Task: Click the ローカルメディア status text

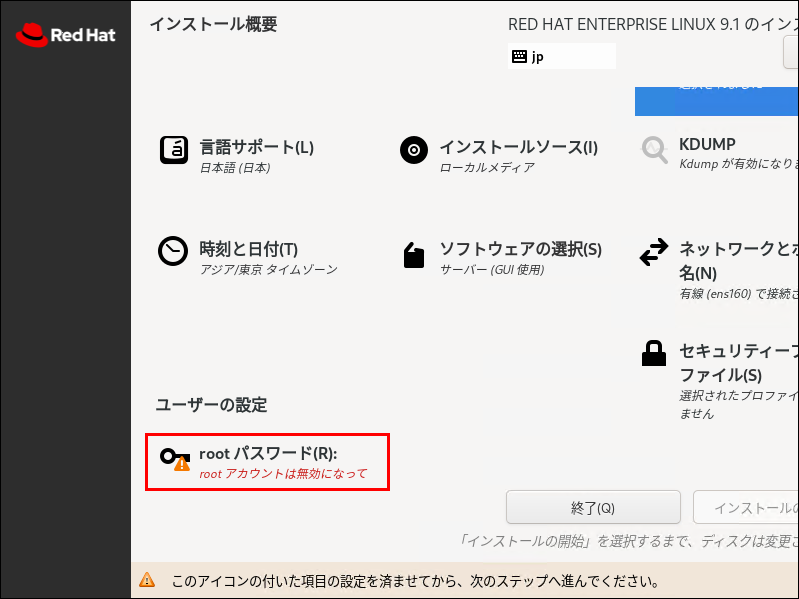Action: tap(487, 168)
